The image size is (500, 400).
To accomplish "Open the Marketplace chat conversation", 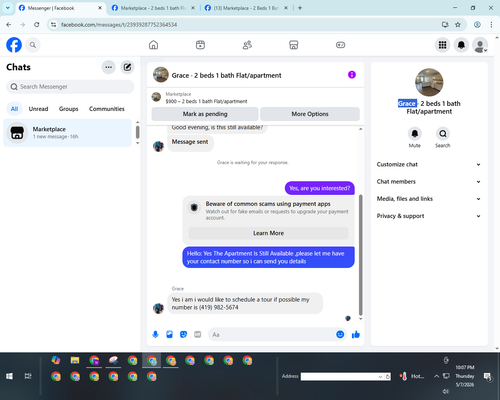I will [x=68, y=133].
